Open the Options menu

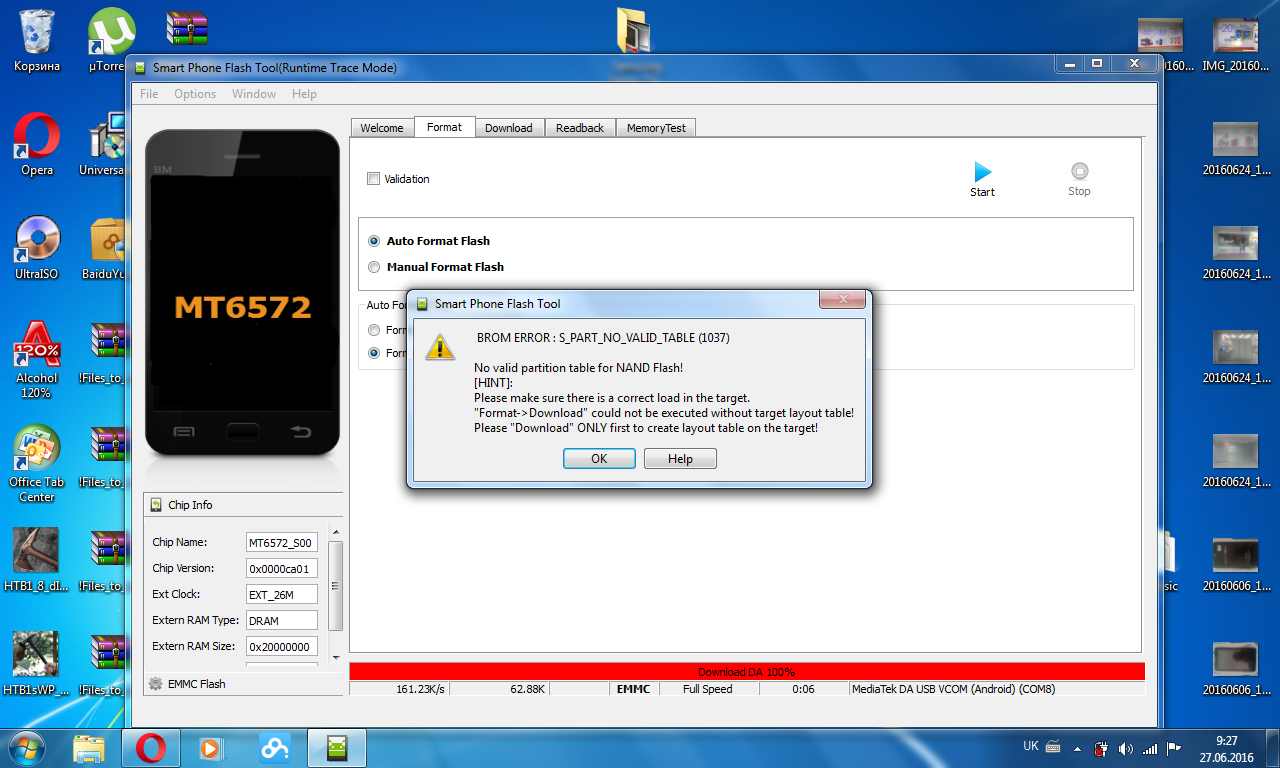(195, 94)
